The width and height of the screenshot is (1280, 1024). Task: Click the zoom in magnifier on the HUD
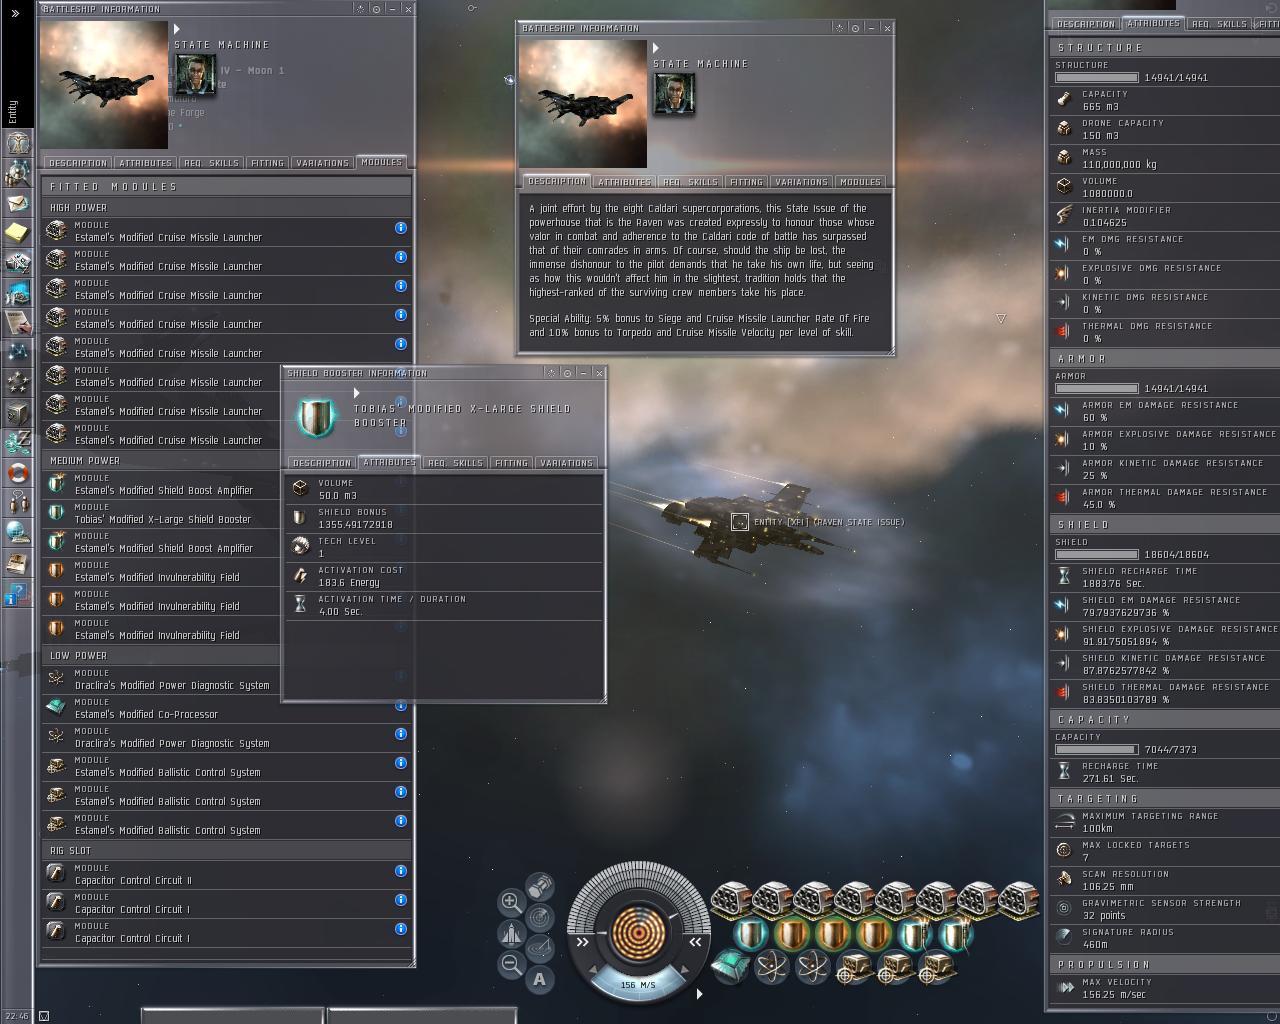point(511,902)
